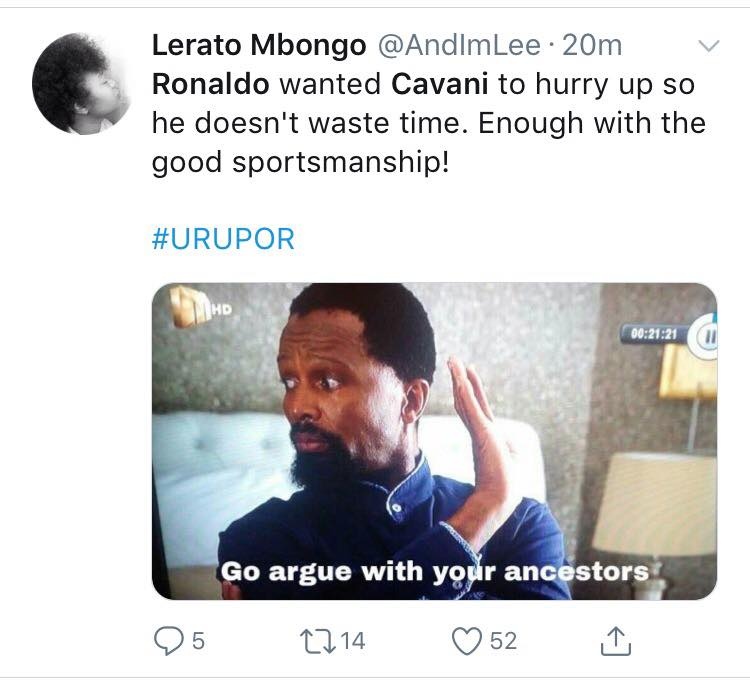Open Lerato Mbongo's profile picture

coord(82,83)
